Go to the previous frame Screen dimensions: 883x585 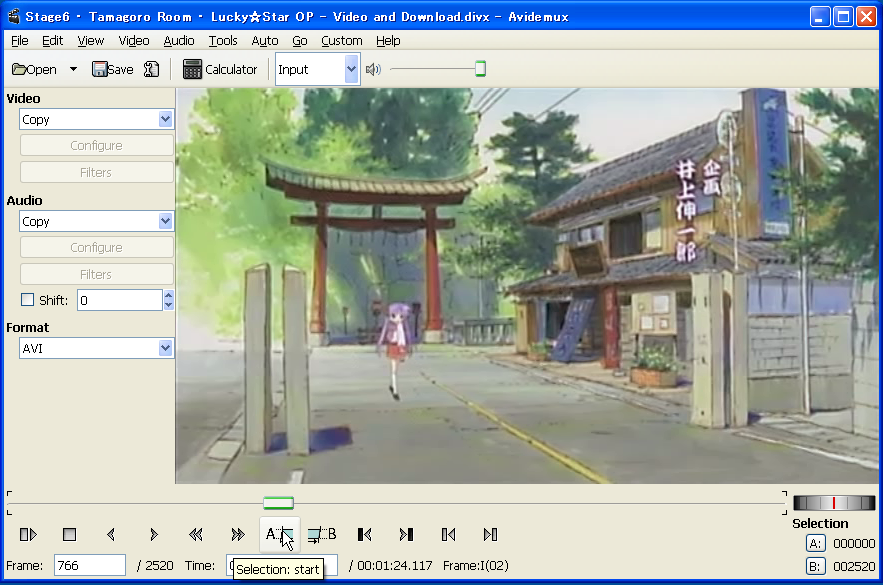[111, 534]
